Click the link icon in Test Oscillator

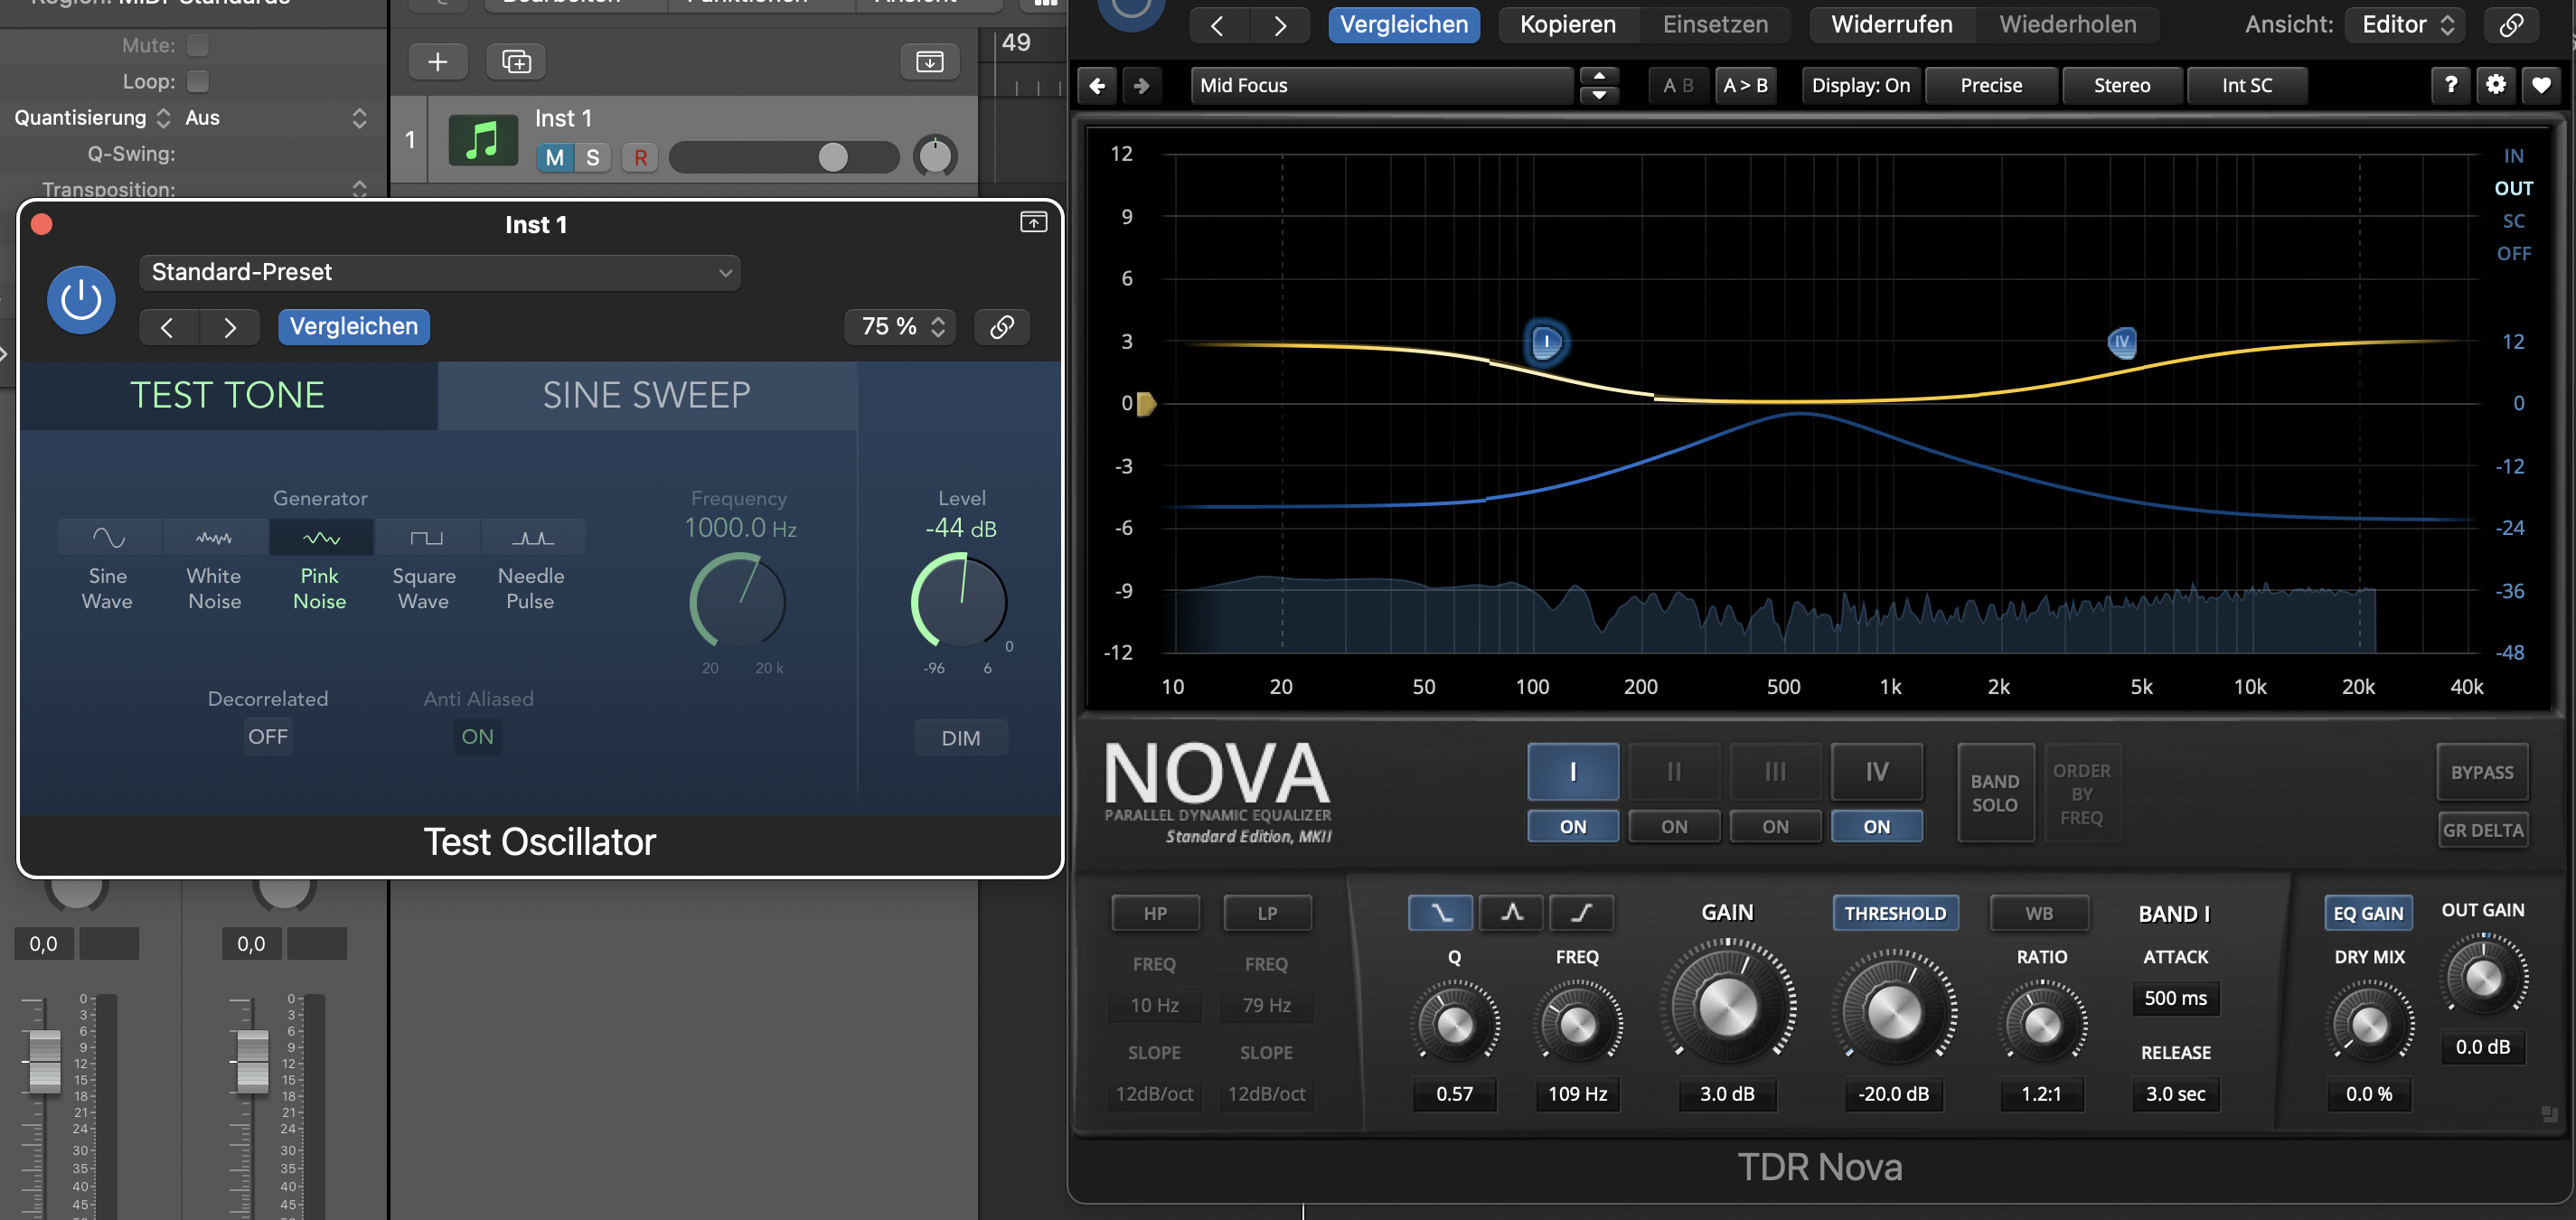click(1002, 327)
